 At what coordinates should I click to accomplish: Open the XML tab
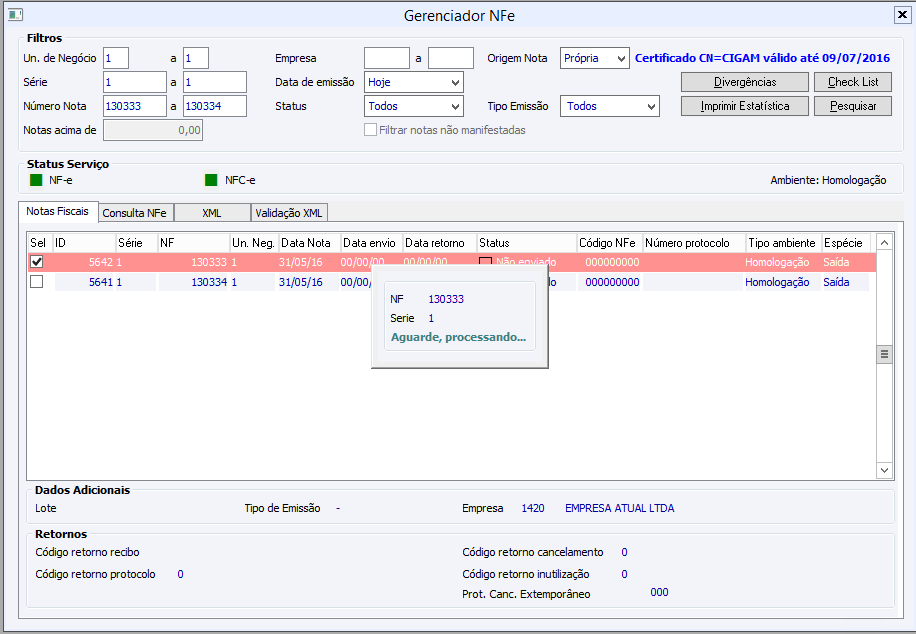click(x=212, y=213)
